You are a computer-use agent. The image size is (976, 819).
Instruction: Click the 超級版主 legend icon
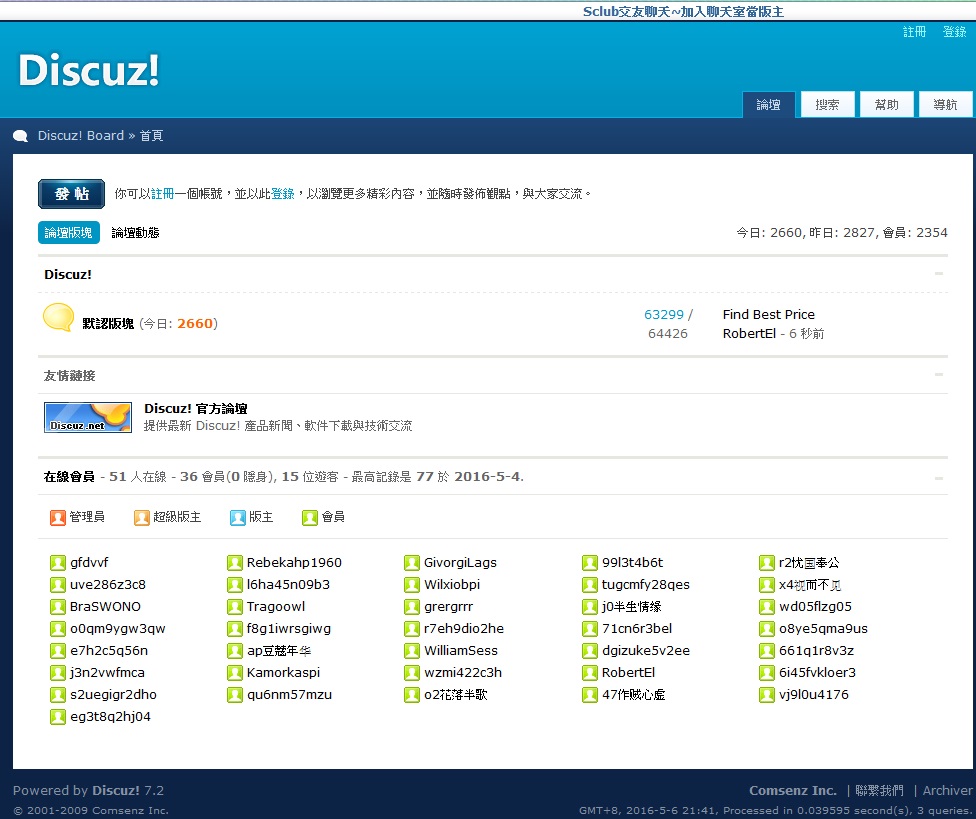[x=142, y=517]
